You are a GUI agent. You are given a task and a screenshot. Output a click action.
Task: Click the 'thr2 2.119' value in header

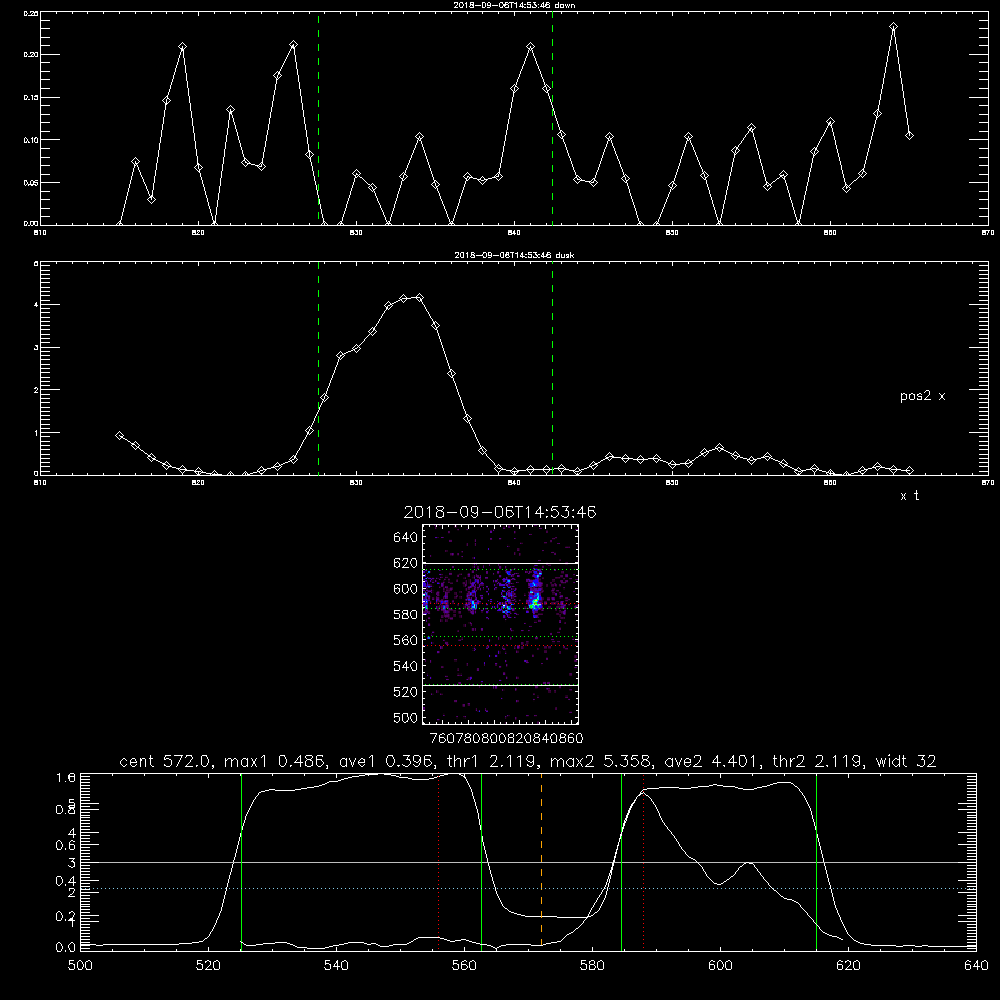point(818,761)
